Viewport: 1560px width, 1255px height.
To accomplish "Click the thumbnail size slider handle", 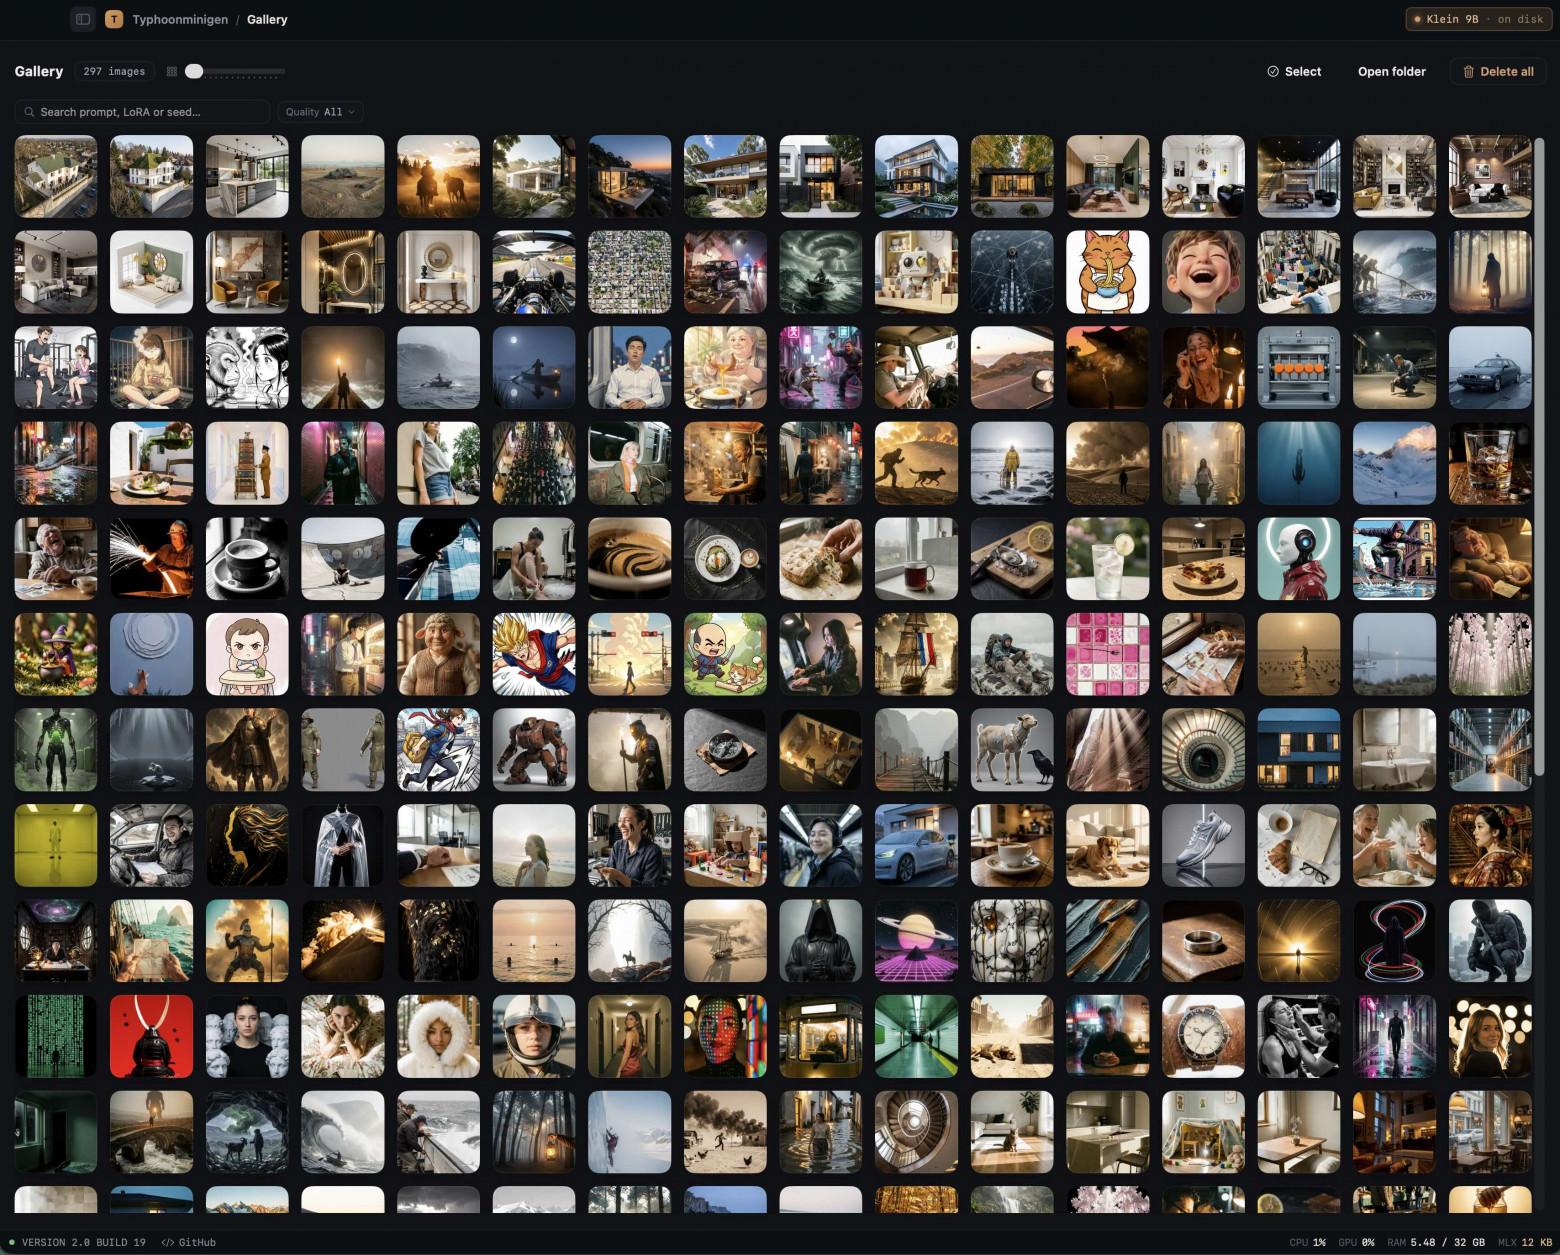I will tap(194, 71).
